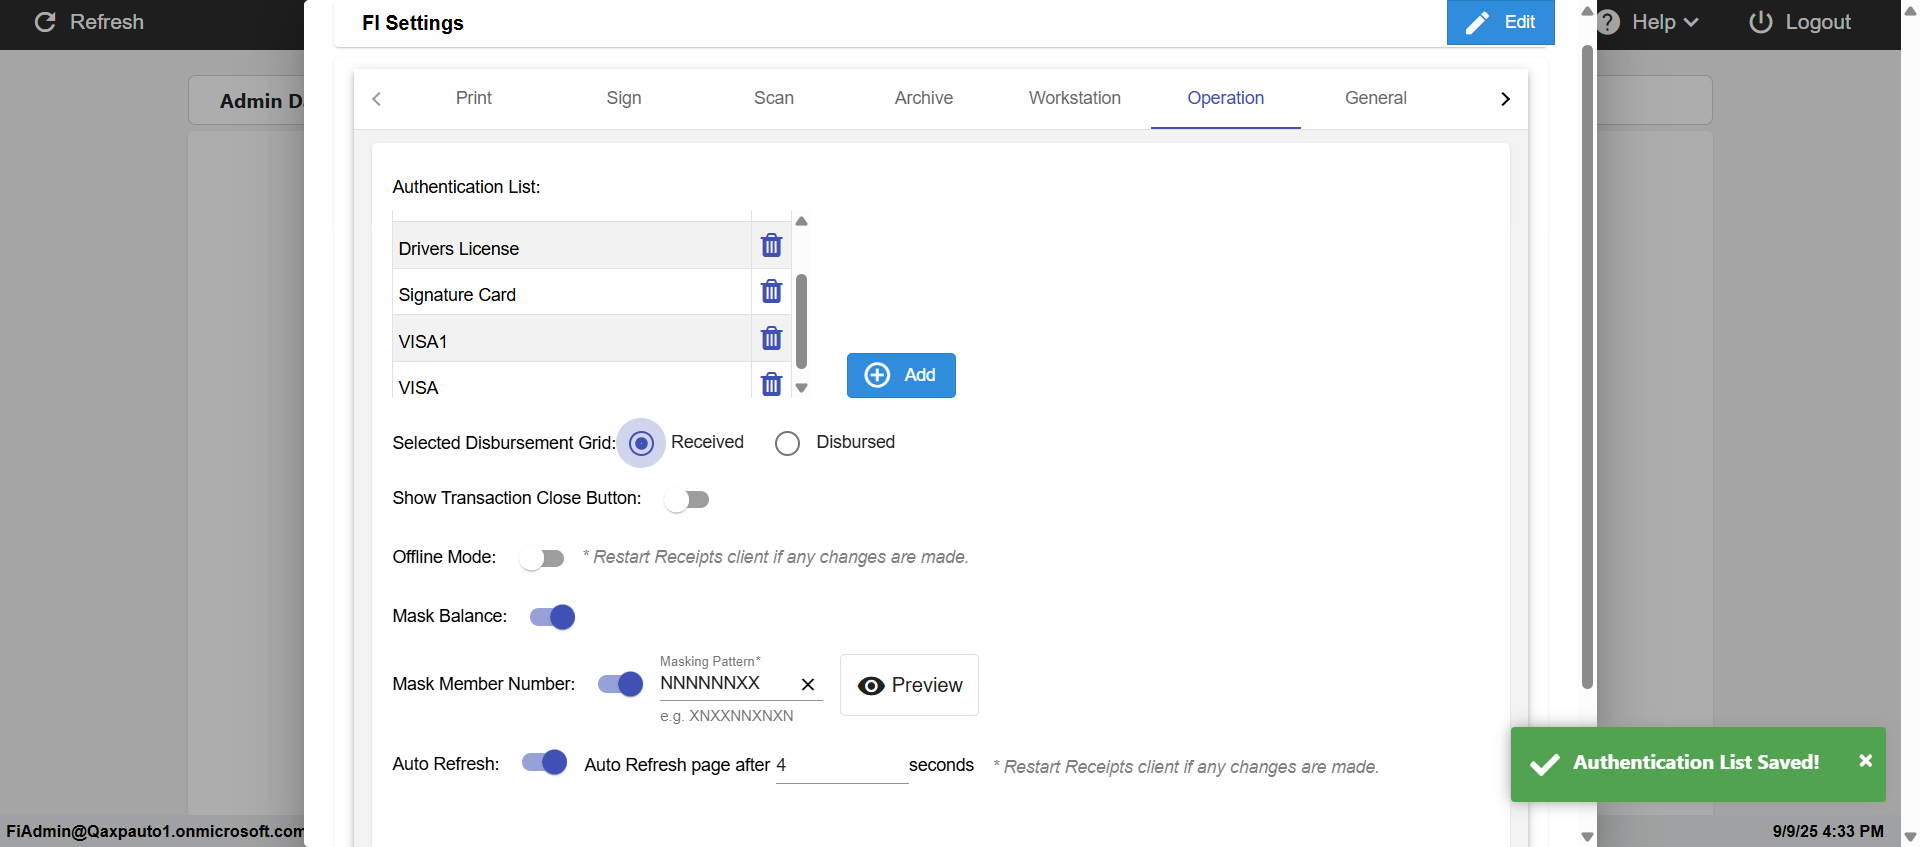Click the Refresh icon in header
This screenshot has height=847, width=1920.
(45, 22)
